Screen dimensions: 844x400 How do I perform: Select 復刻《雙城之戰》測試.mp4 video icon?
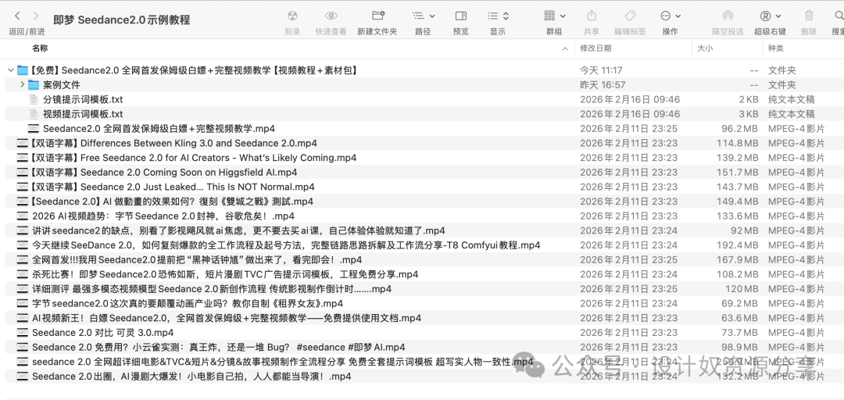pyautogui.click(x=22, y=201)
